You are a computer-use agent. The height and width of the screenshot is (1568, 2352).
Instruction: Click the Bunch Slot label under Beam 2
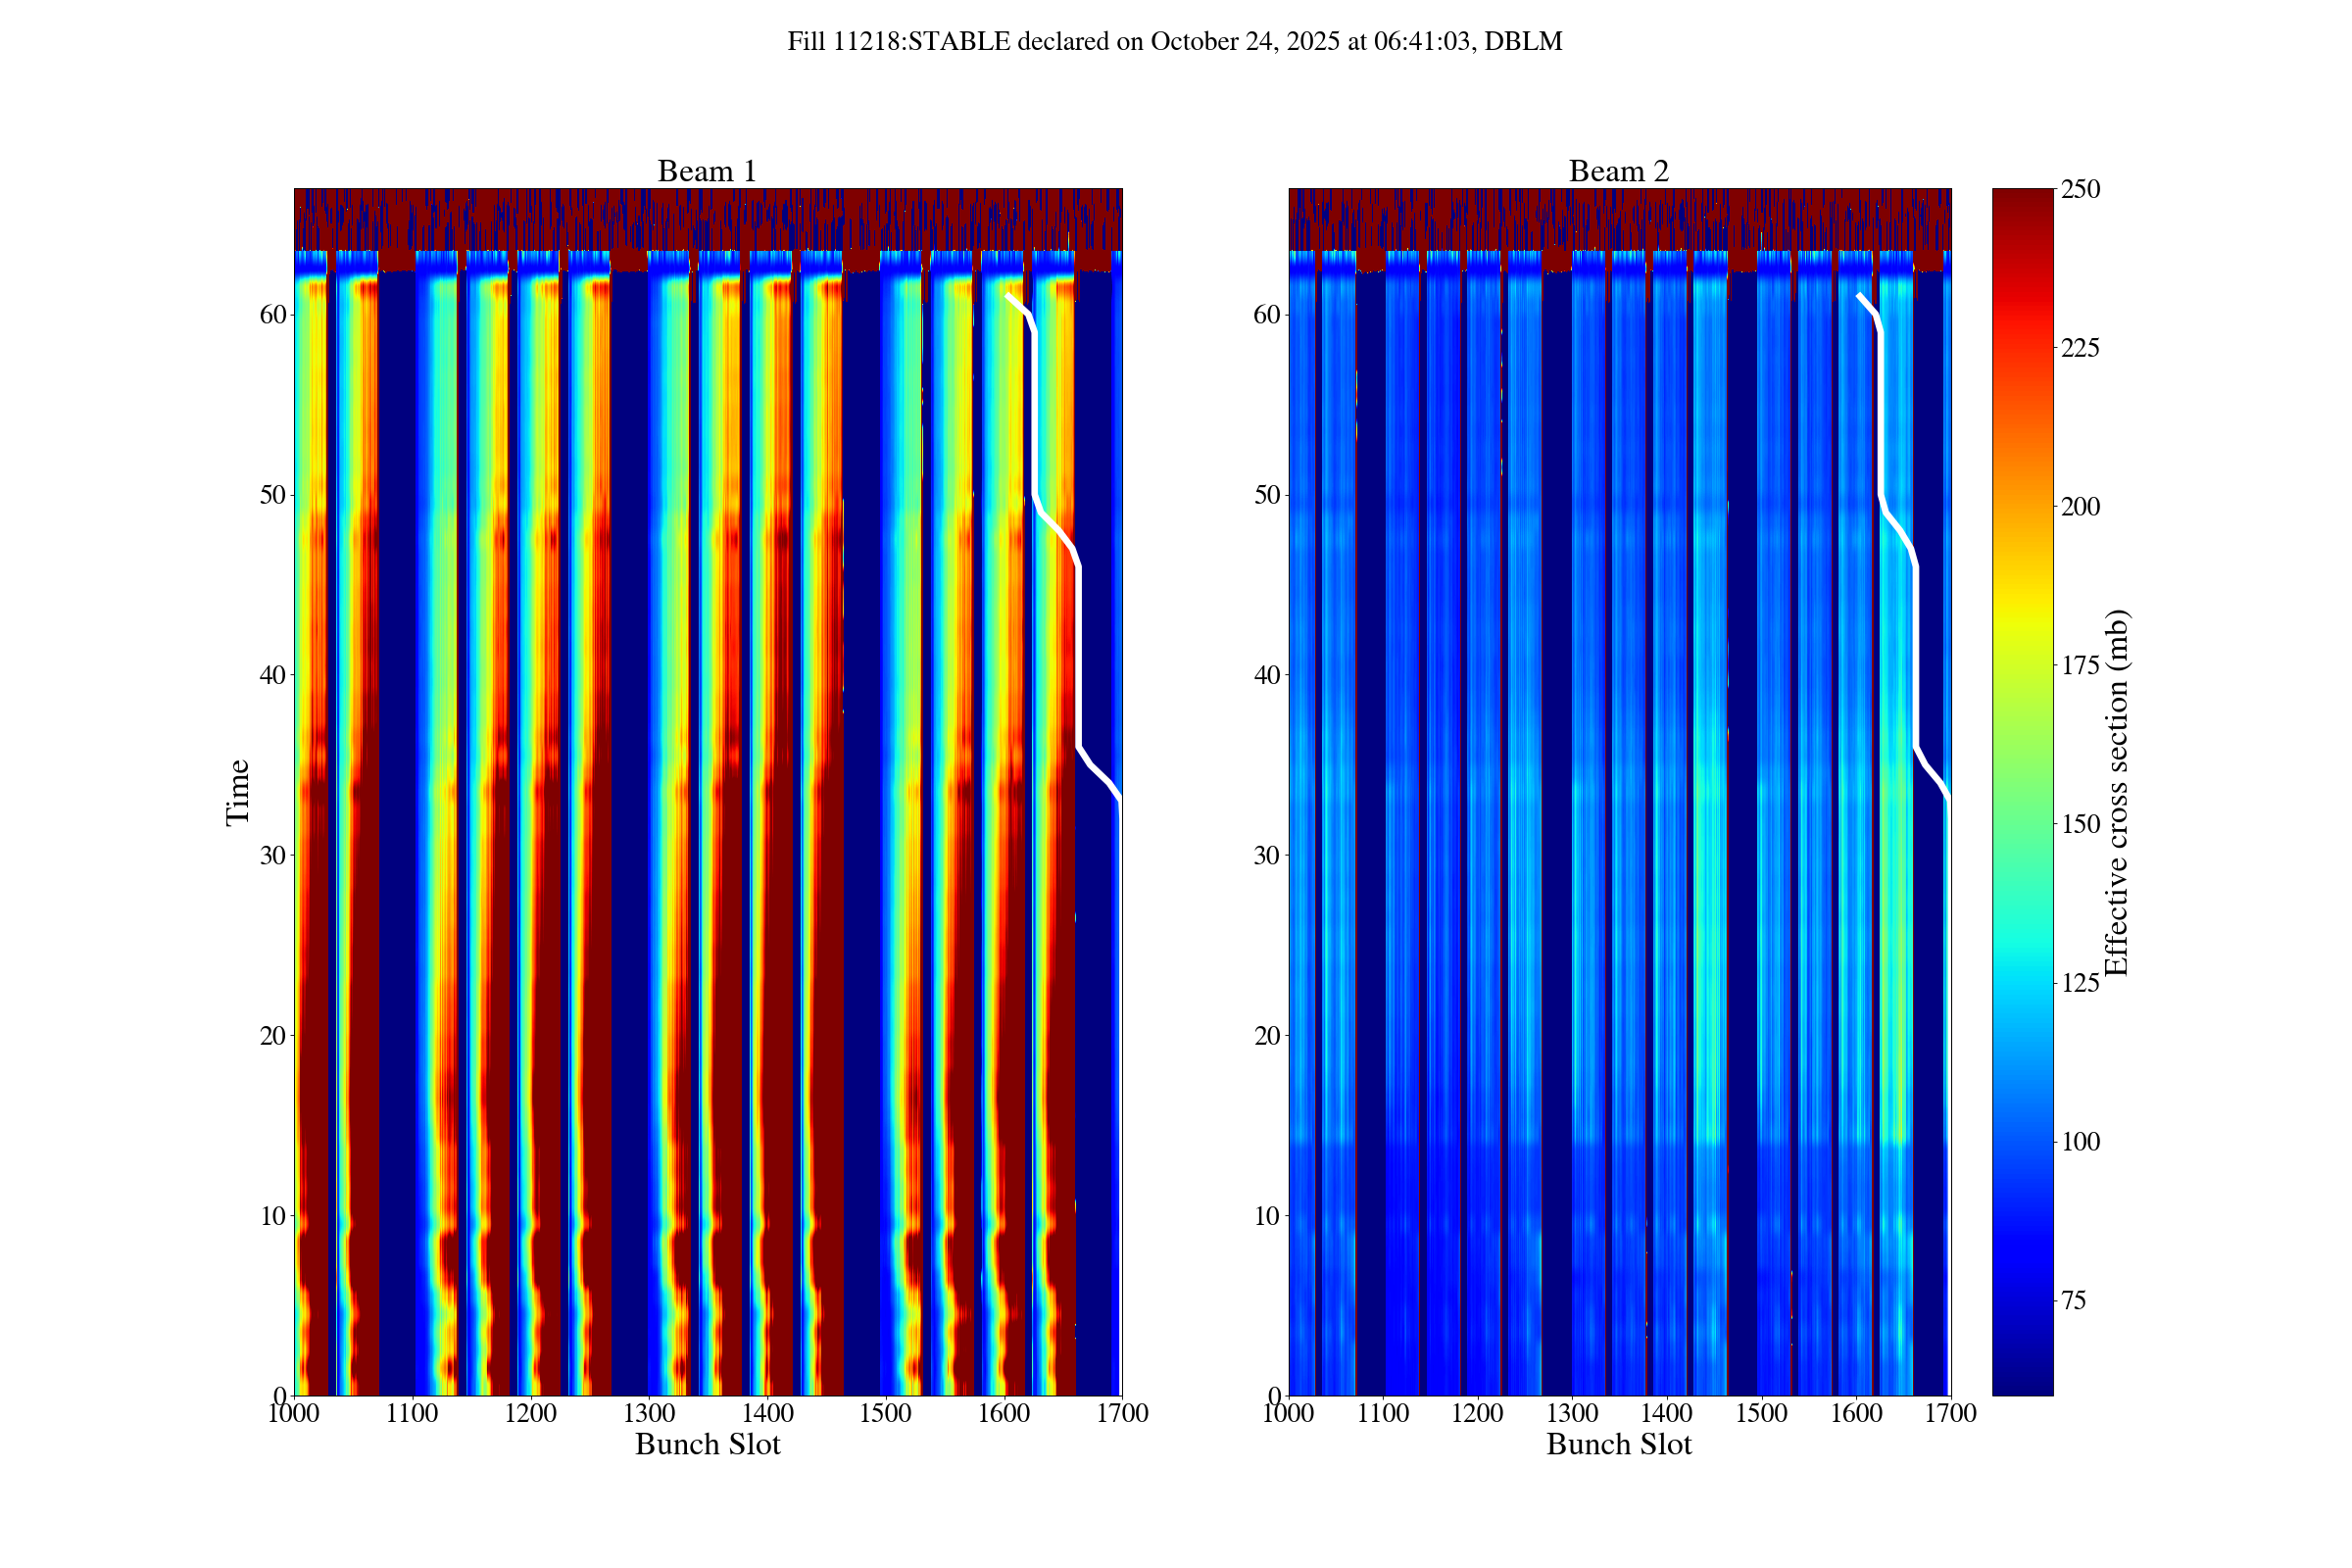(x=1618, y=1445)
